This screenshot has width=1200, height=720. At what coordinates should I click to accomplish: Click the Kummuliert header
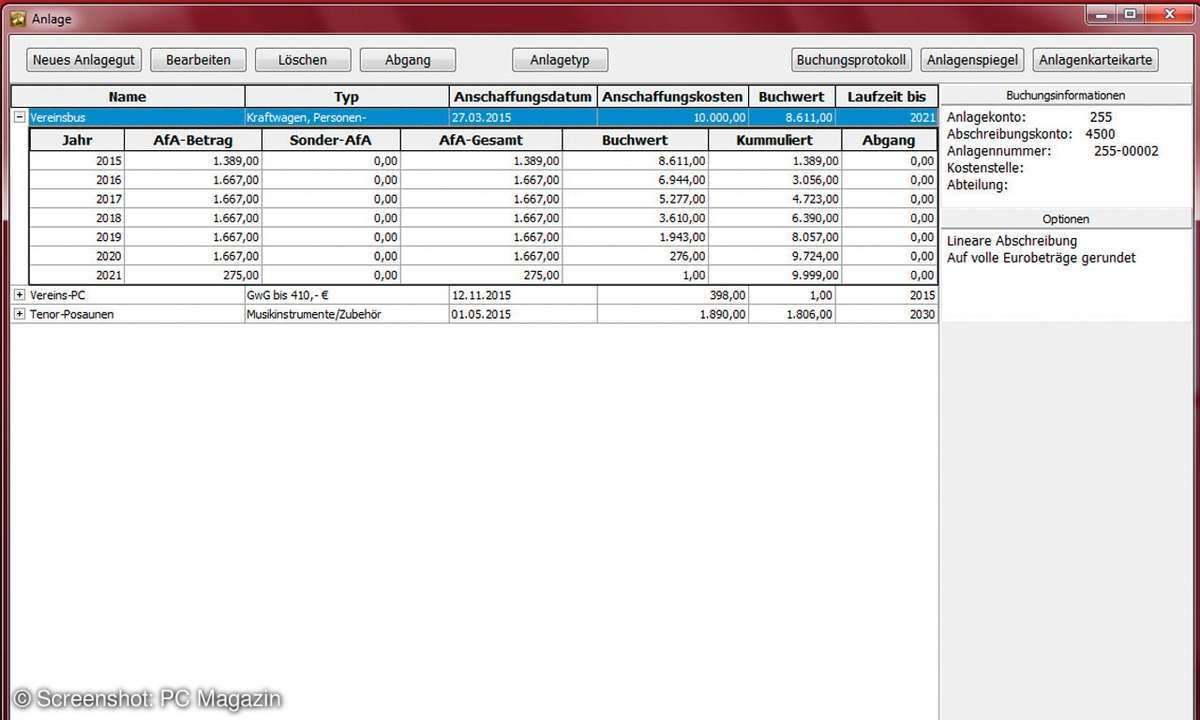coord(775,140)
